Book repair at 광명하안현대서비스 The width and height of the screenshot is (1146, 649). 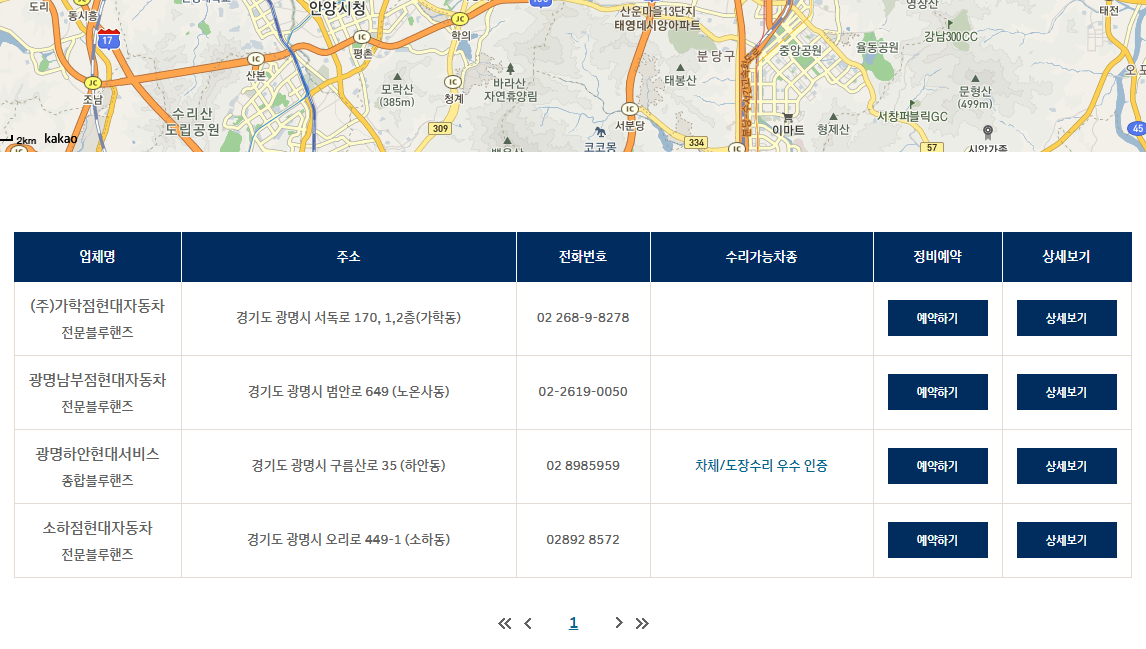pyautogui.click(x=938, y=466)
